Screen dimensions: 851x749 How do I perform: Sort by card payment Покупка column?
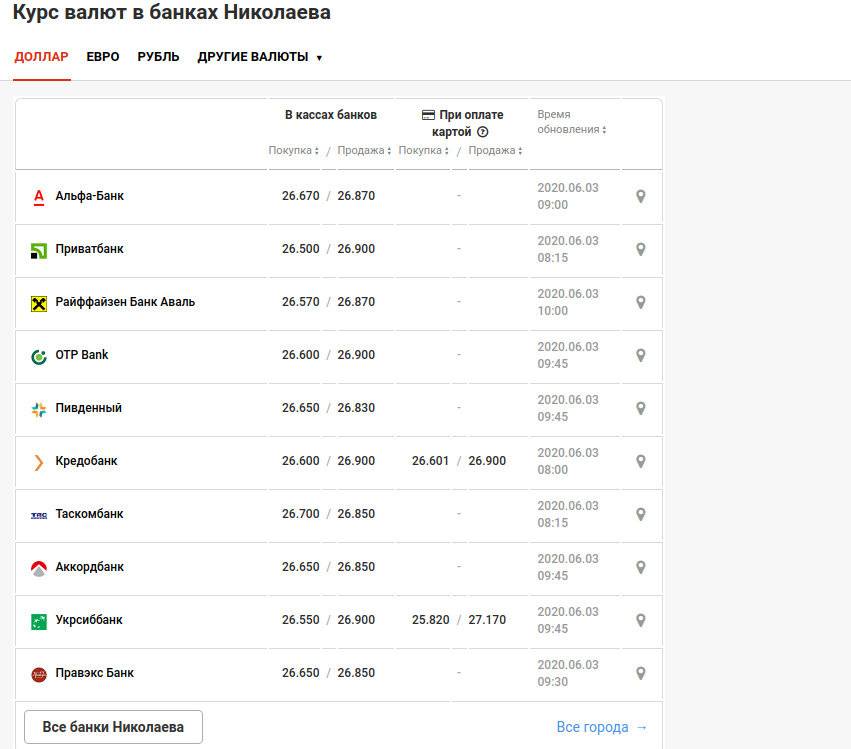tap(424, 150)
